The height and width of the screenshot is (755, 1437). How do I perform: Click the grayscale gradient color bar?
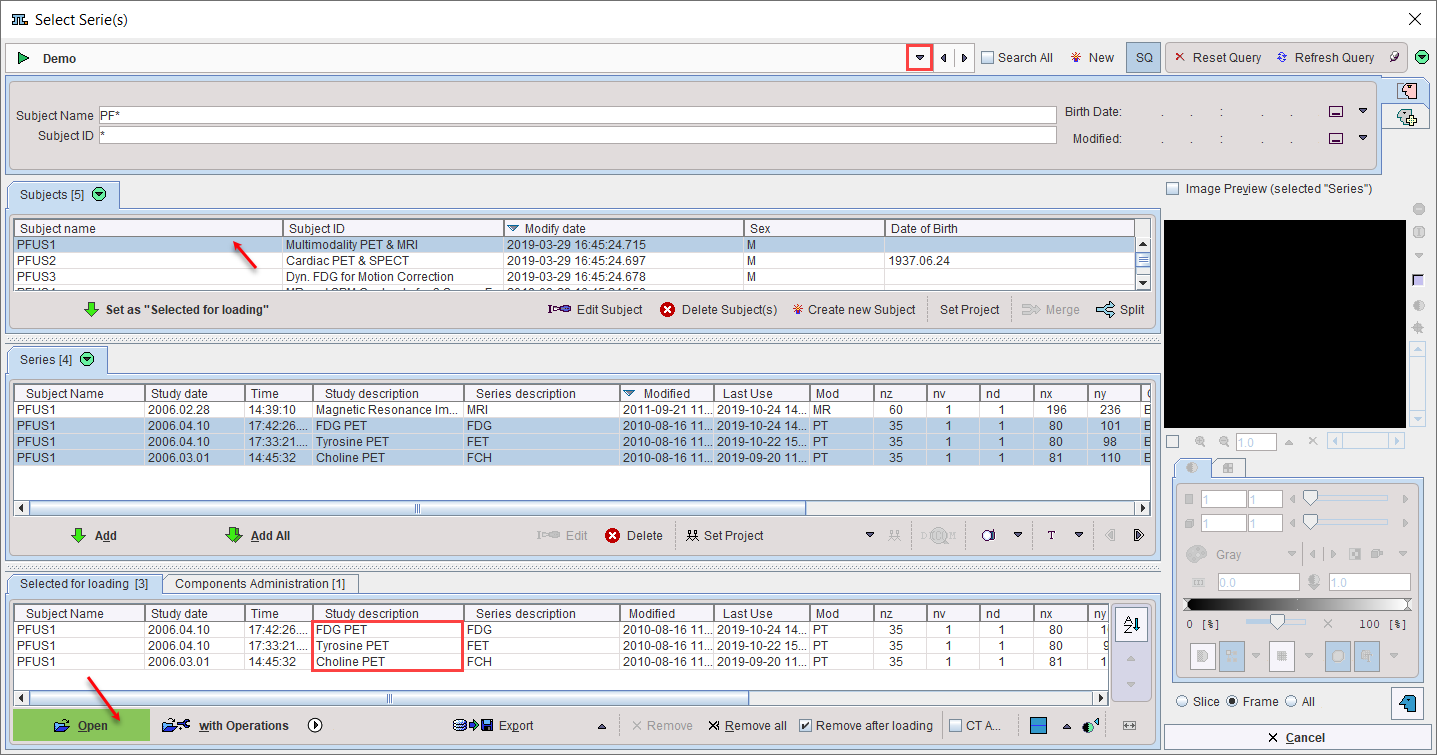(x=1298, y=604)
